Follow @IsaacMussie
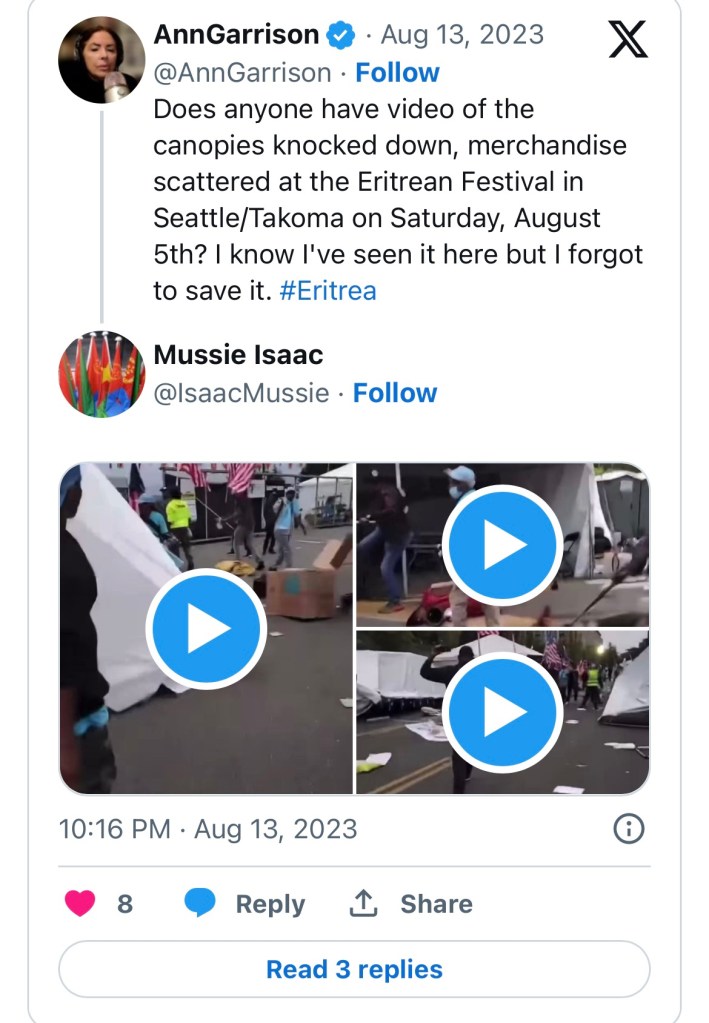The height and width of the screenshot is (1023, 709). tap(395, 393)
